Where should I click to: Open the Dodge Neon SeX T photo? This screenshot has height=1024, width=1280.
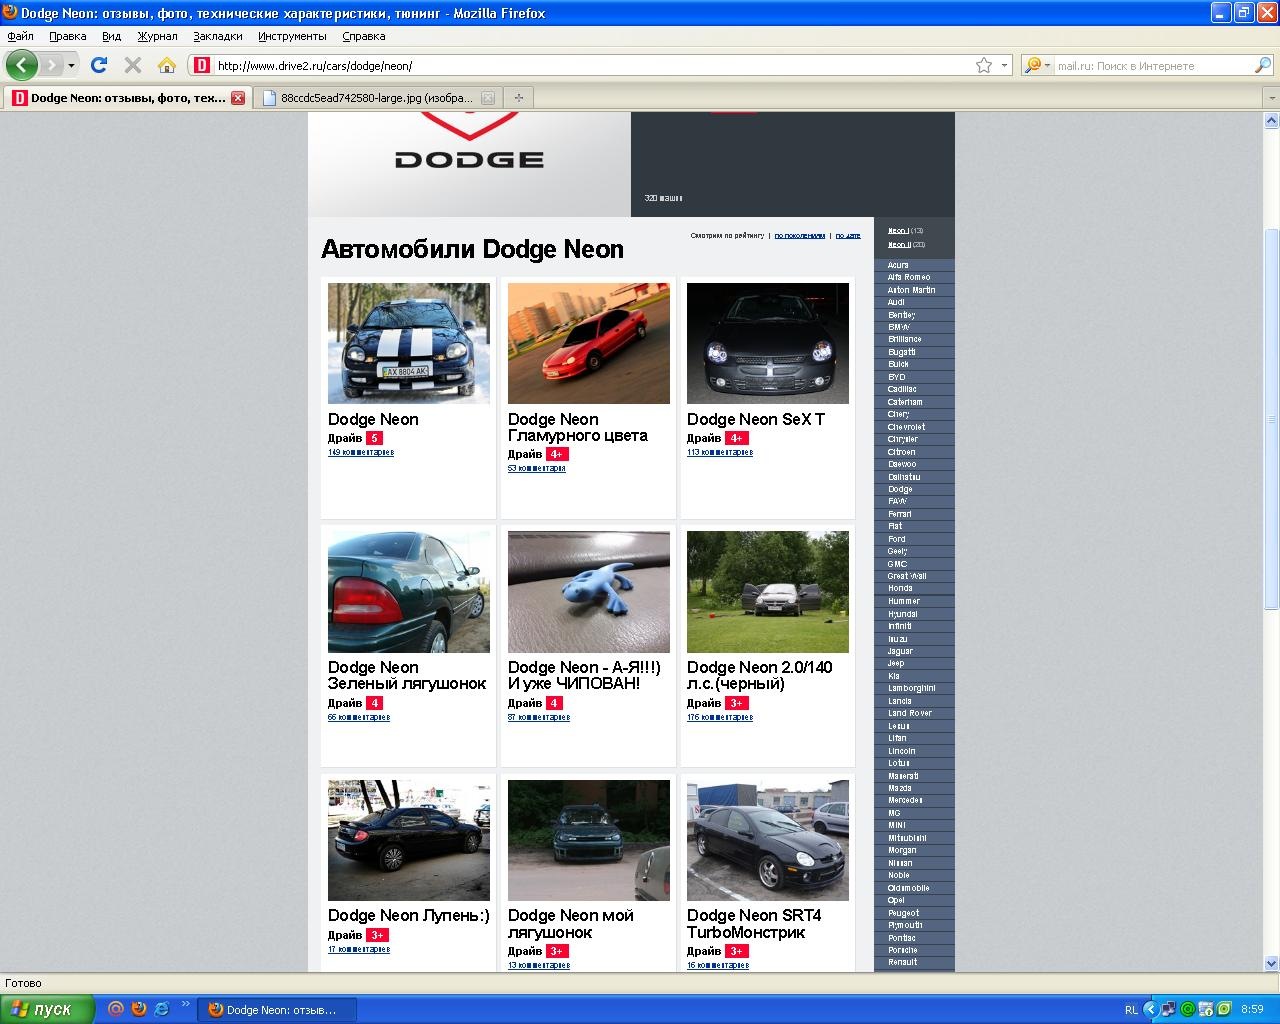[768, 343]
